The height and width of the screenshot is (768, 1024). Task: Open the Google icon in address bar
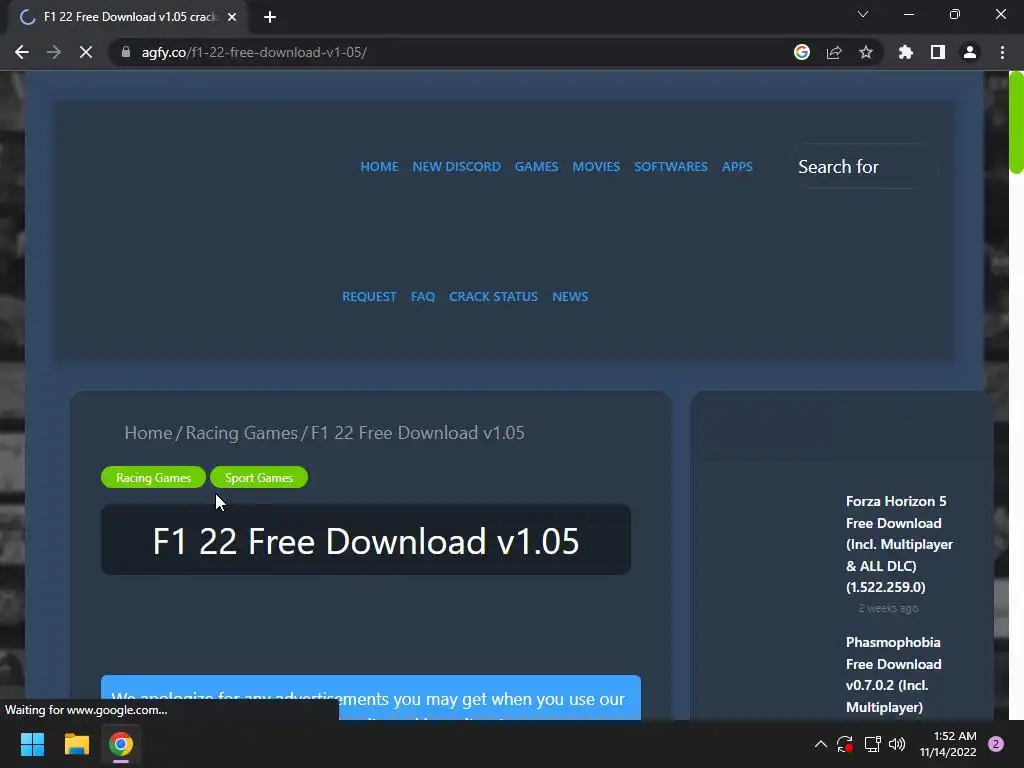coord(802,52)
